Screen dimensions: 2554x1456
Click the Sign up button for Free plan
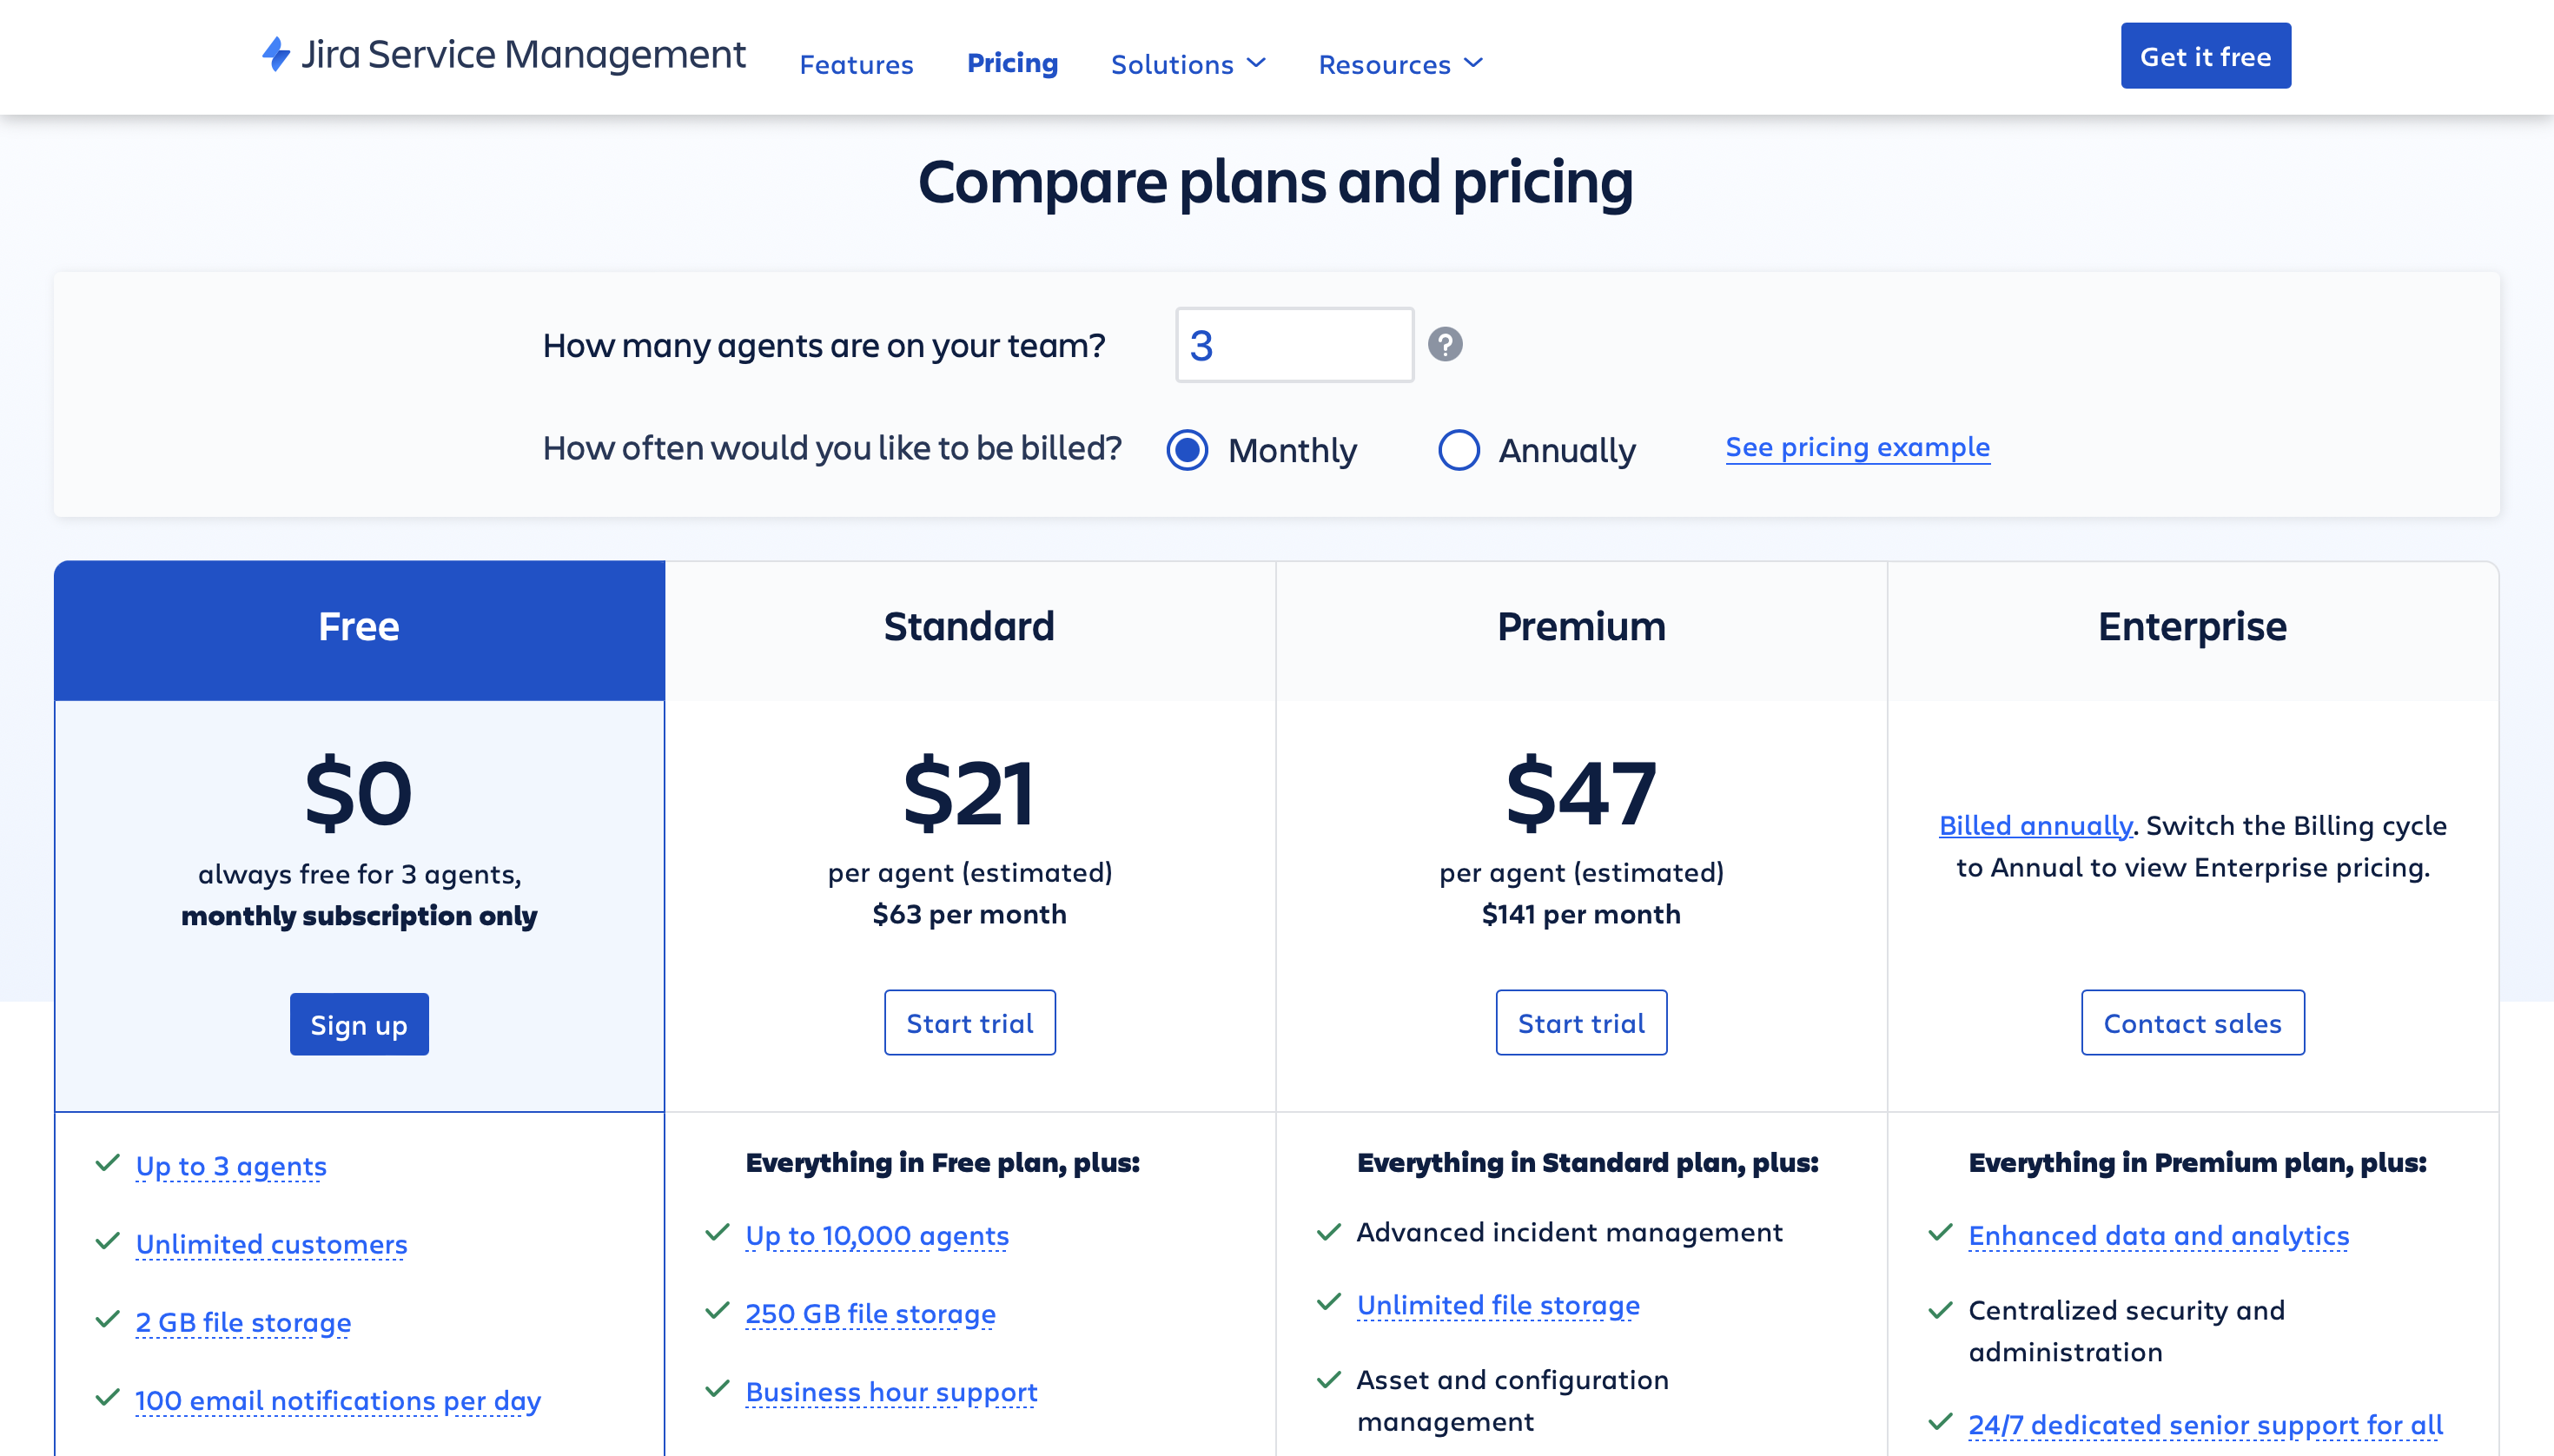360,1021
